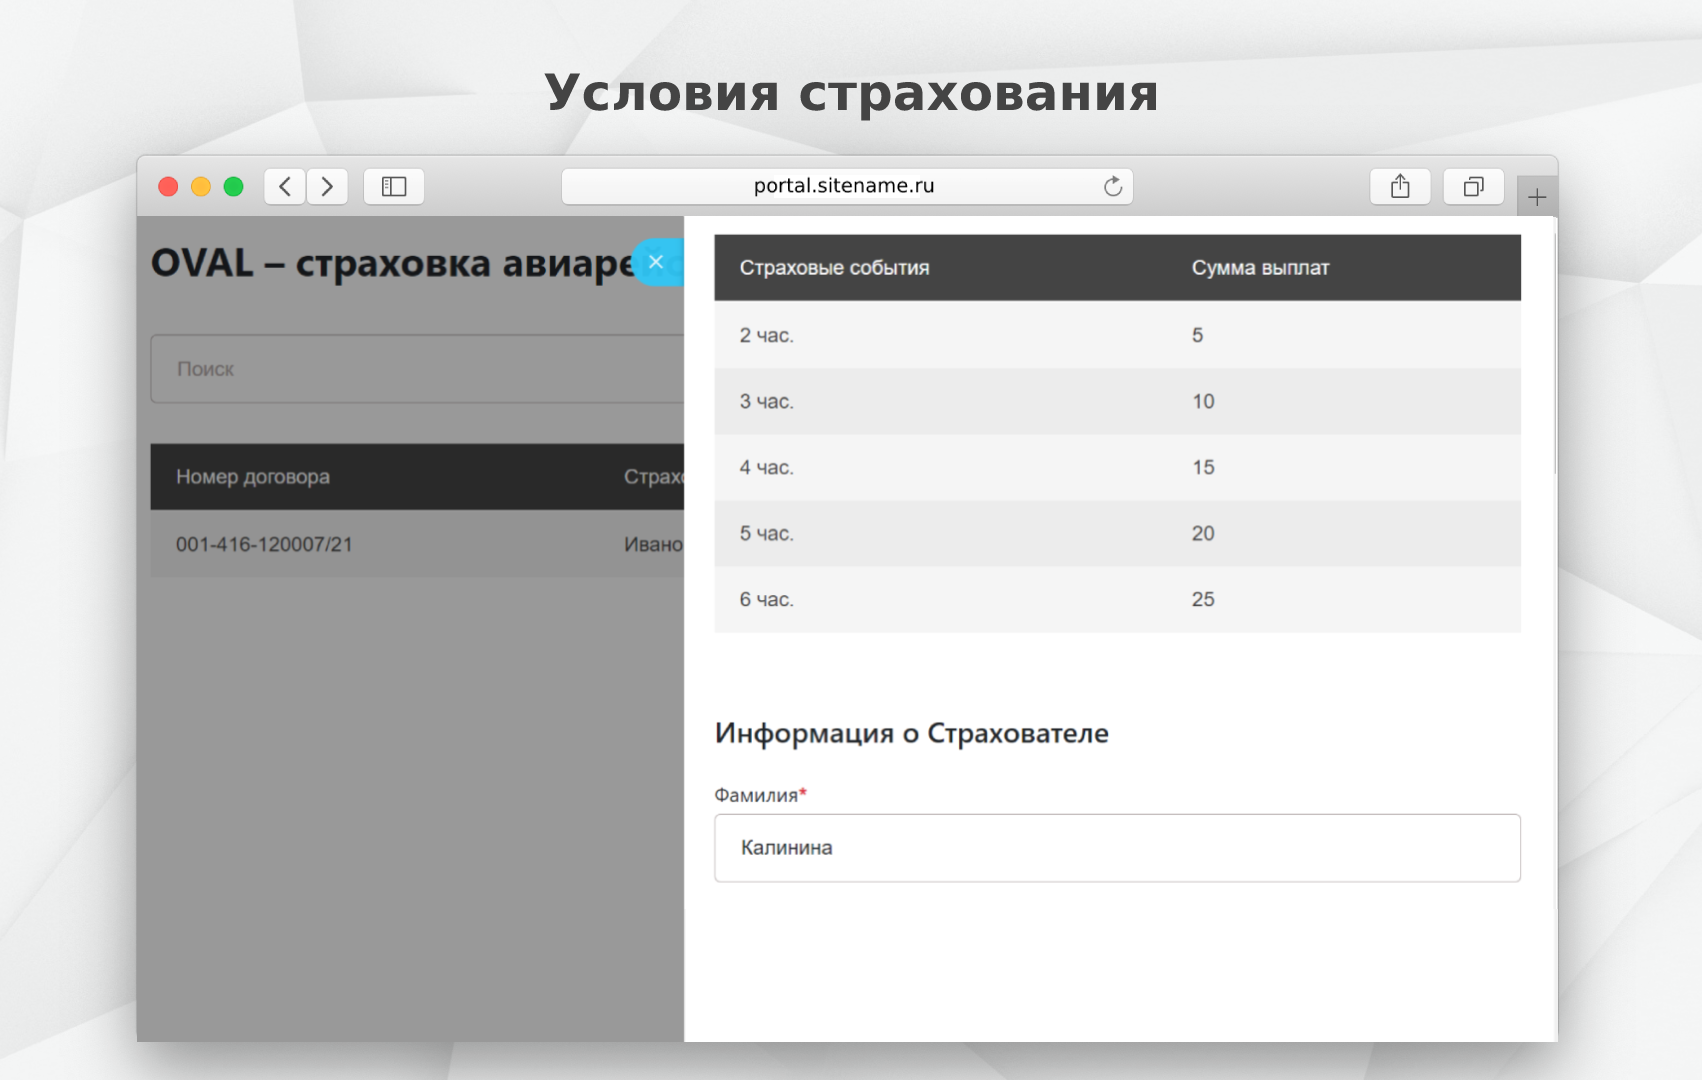Click the panel's vertical scrollbar
This screenshot has width=1702, height=1080.
tap(1554, 350)
